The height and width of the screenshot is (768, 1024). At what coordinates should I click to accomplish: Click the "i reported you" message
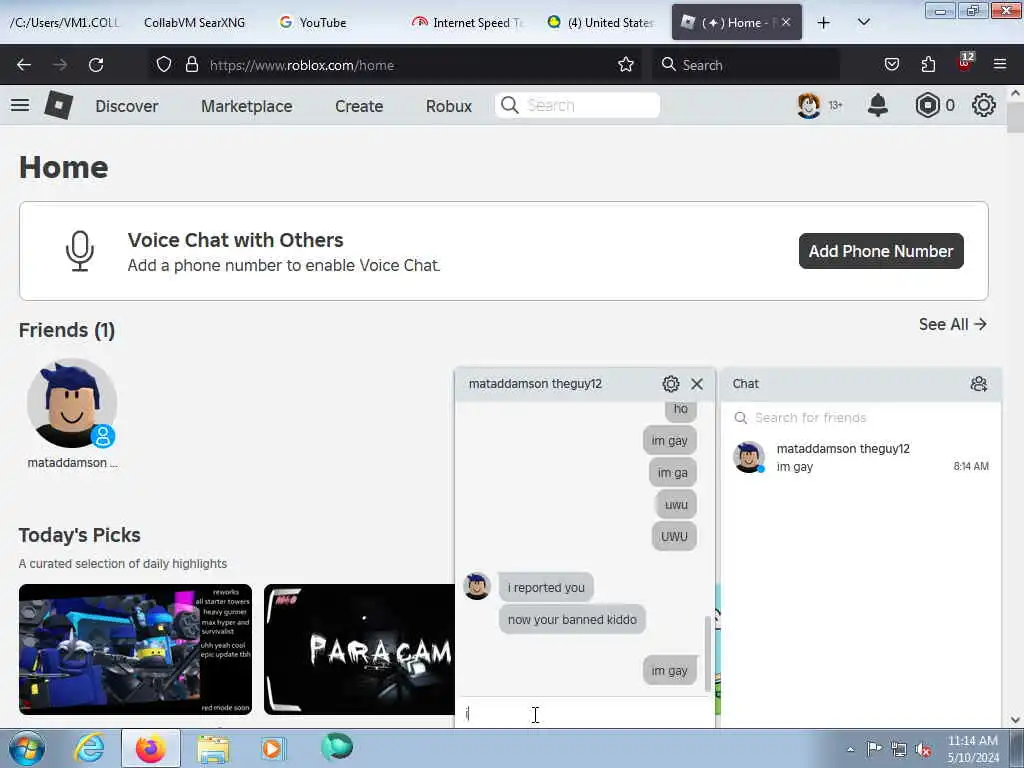point(546,587)
